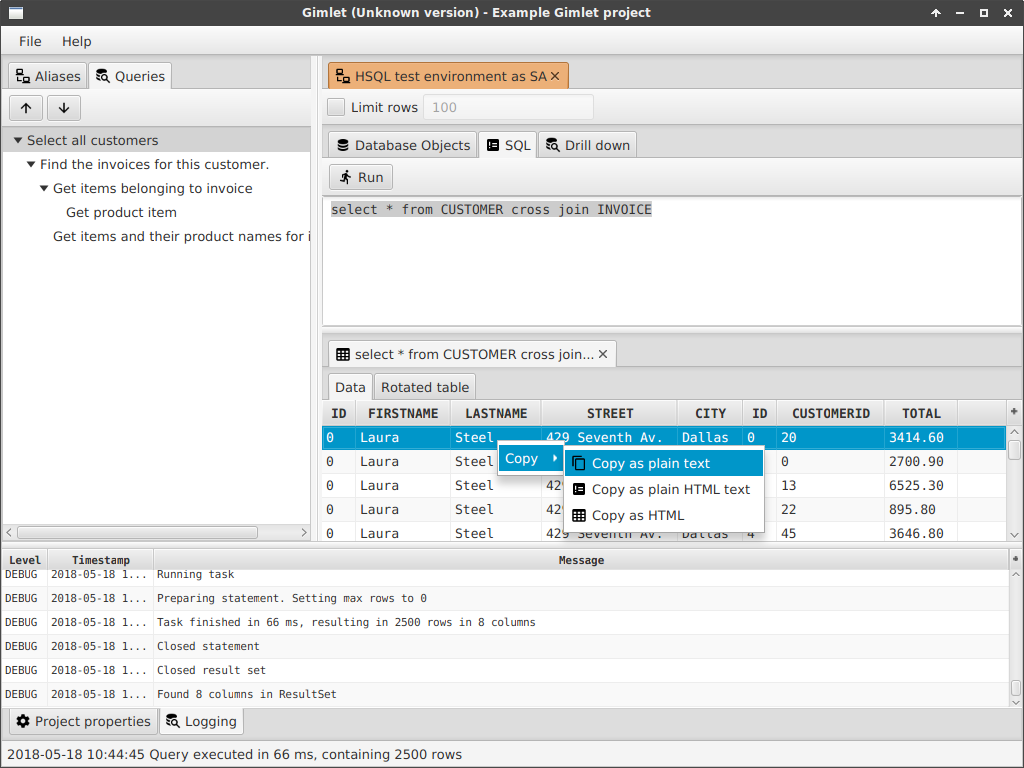Click the icon beside Copy as plain HTML text
This screenshot has width=1024, height=768.
(579, 489)
